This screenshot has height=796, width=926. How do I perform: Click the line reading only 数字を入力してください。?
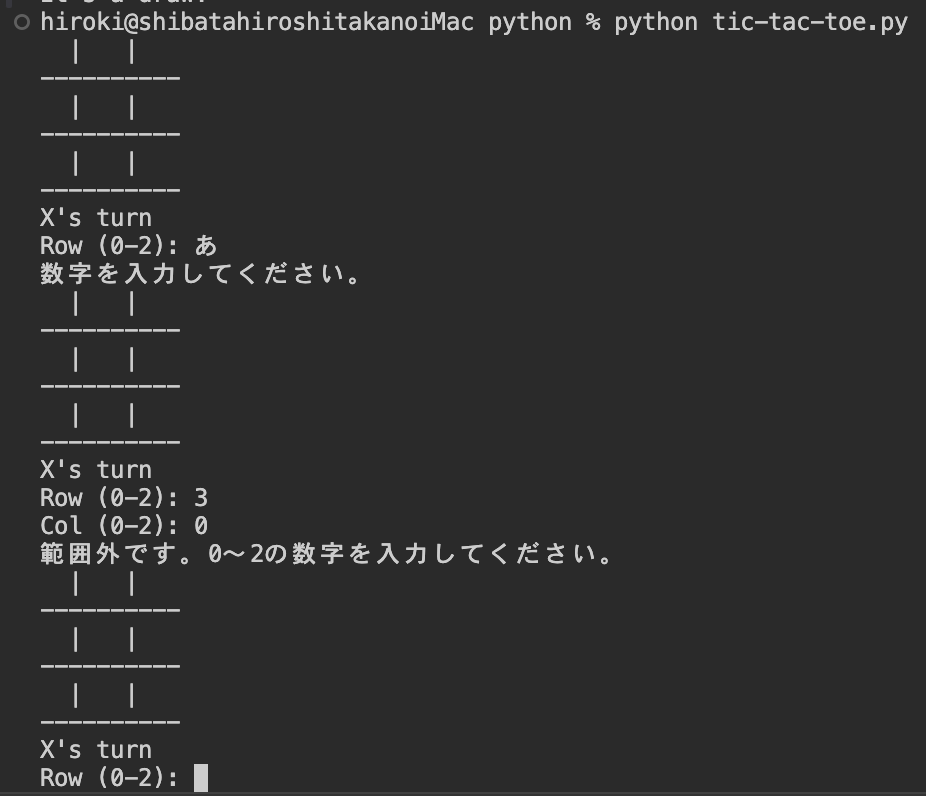(200, 273)
